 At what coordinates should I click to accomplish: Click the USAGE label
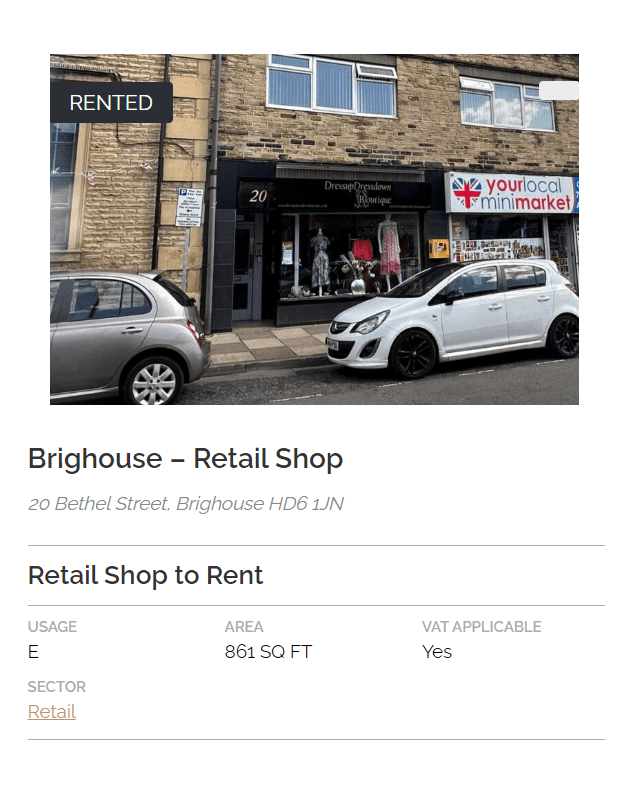pyautogui.click(x=52, y=627)
